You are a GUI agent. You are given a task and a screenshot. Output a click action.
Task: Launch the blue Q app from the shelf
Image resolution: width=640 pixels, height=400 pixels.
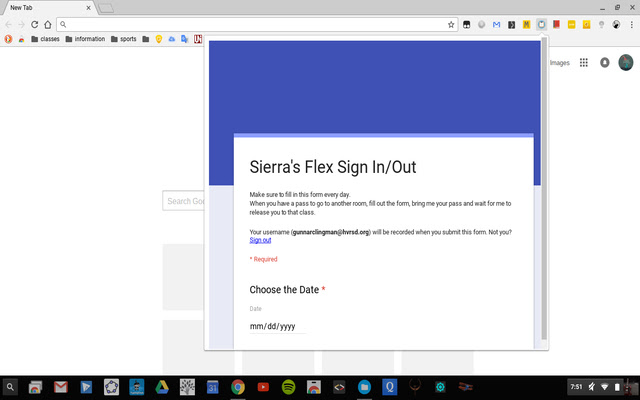click(x=389, y=387)
